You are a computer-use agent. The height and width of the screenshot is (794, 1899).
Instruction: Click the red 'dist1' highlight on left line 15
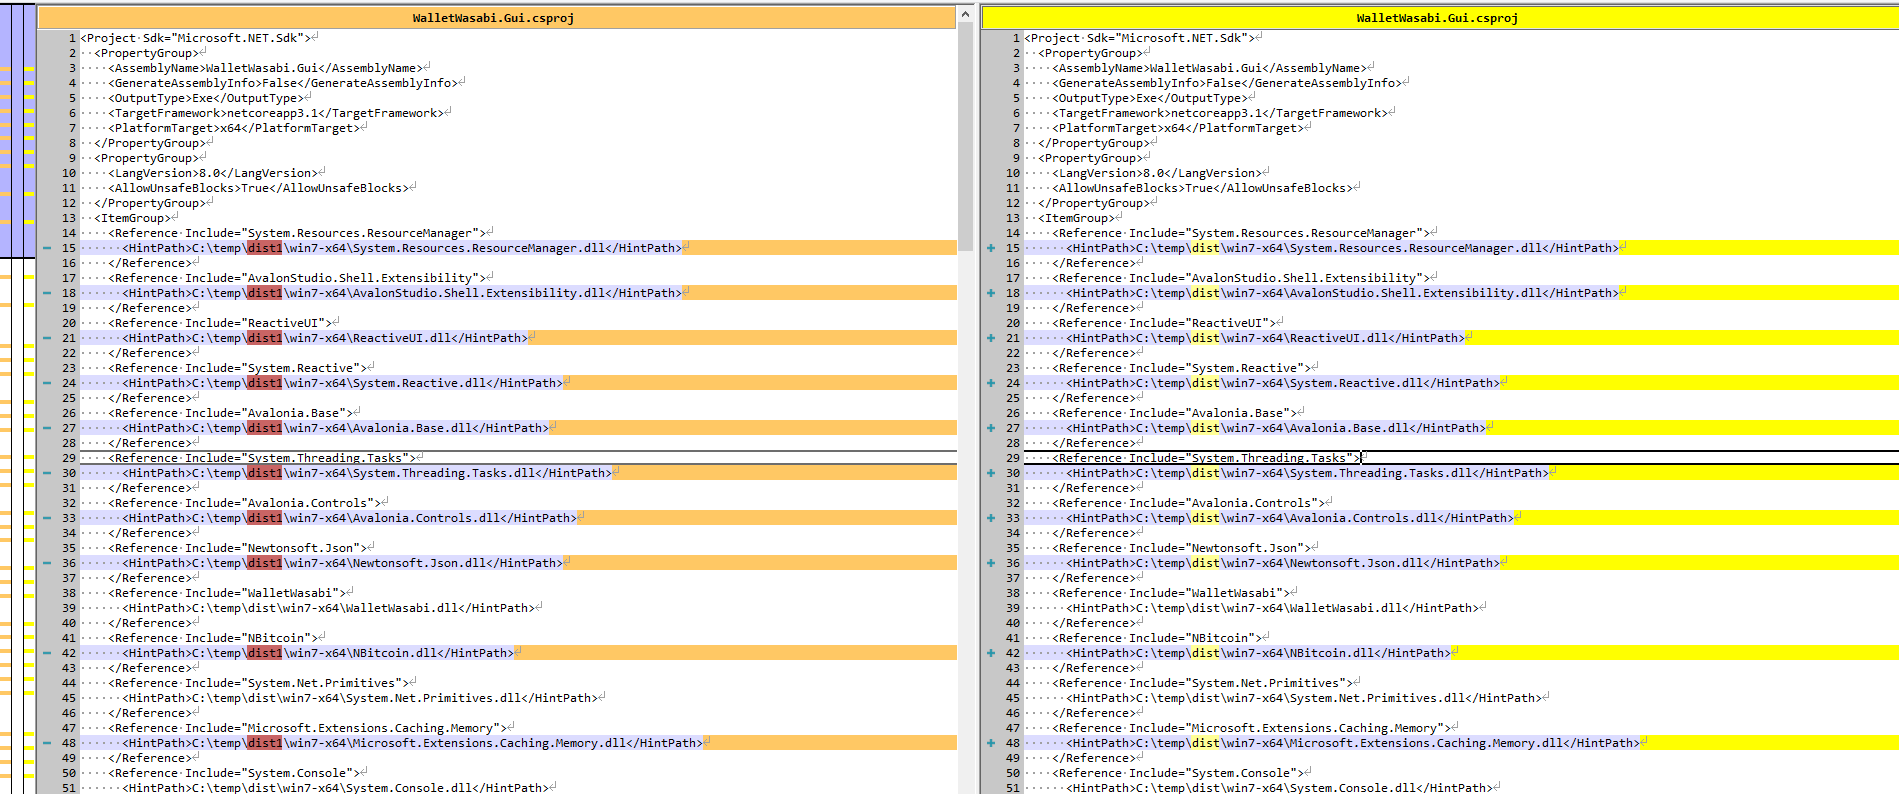click(x=265, y=248)
